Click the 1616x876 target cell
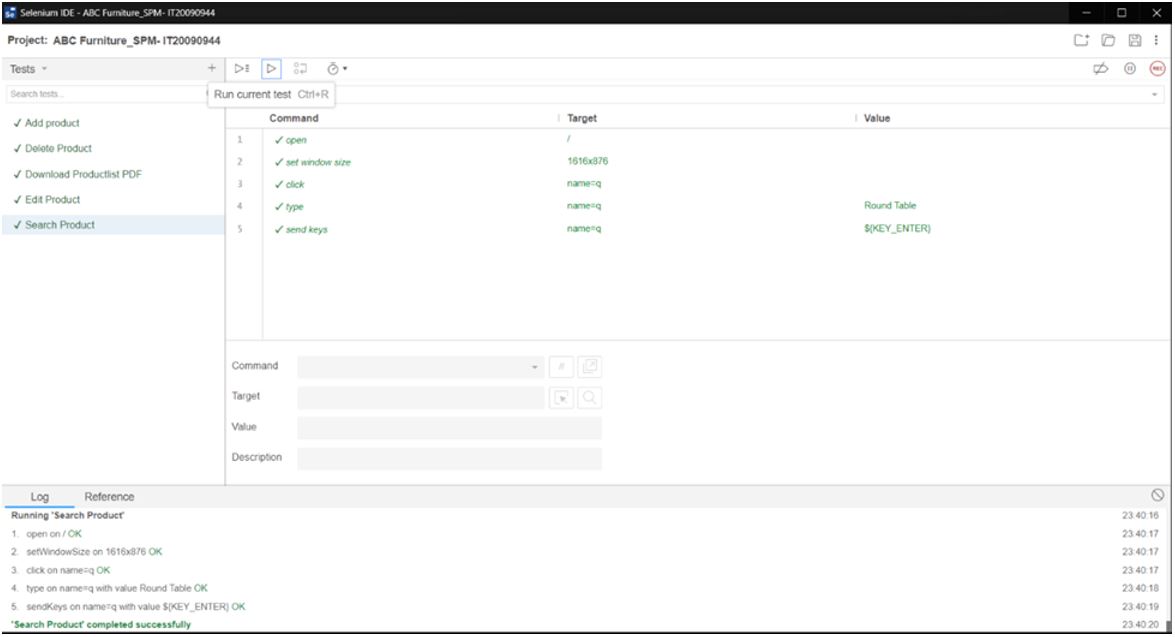 [588, 161]
